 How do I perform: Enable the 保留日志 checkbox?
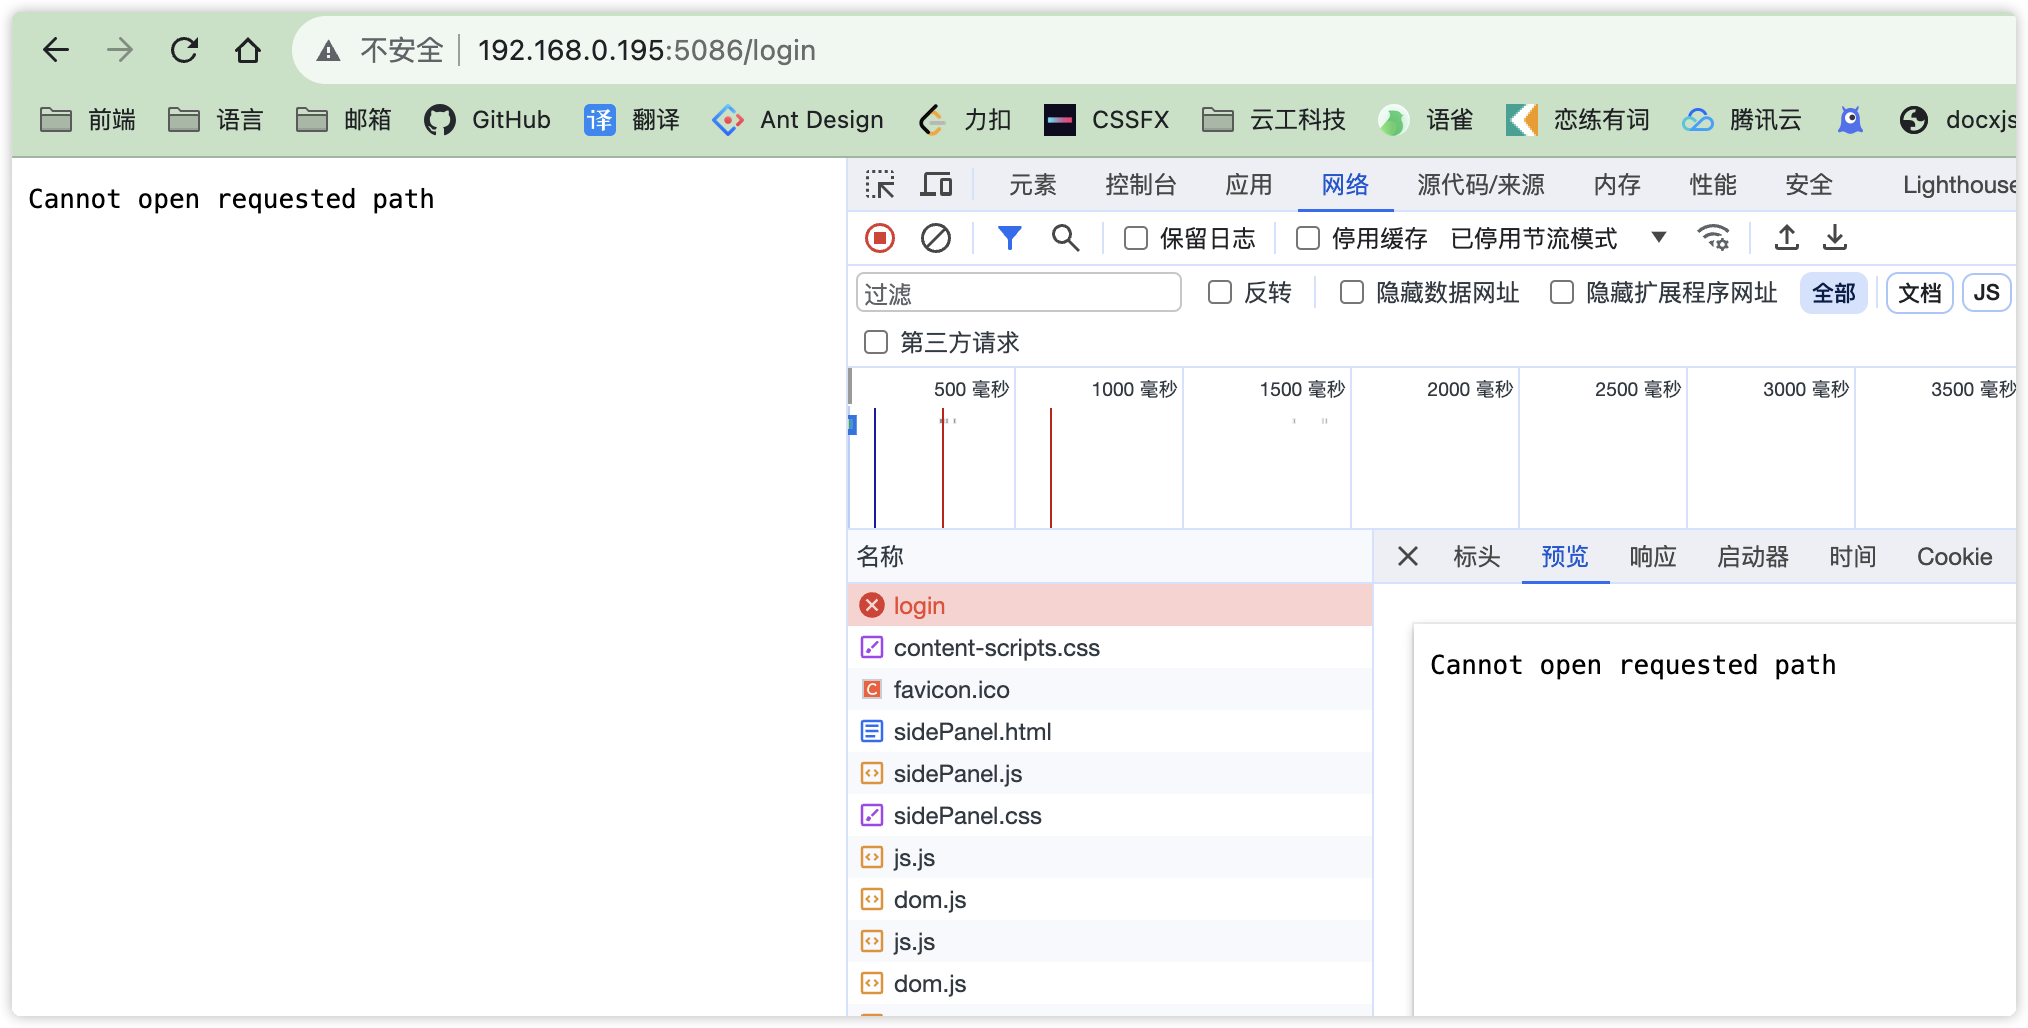(x=1135, y=238)
